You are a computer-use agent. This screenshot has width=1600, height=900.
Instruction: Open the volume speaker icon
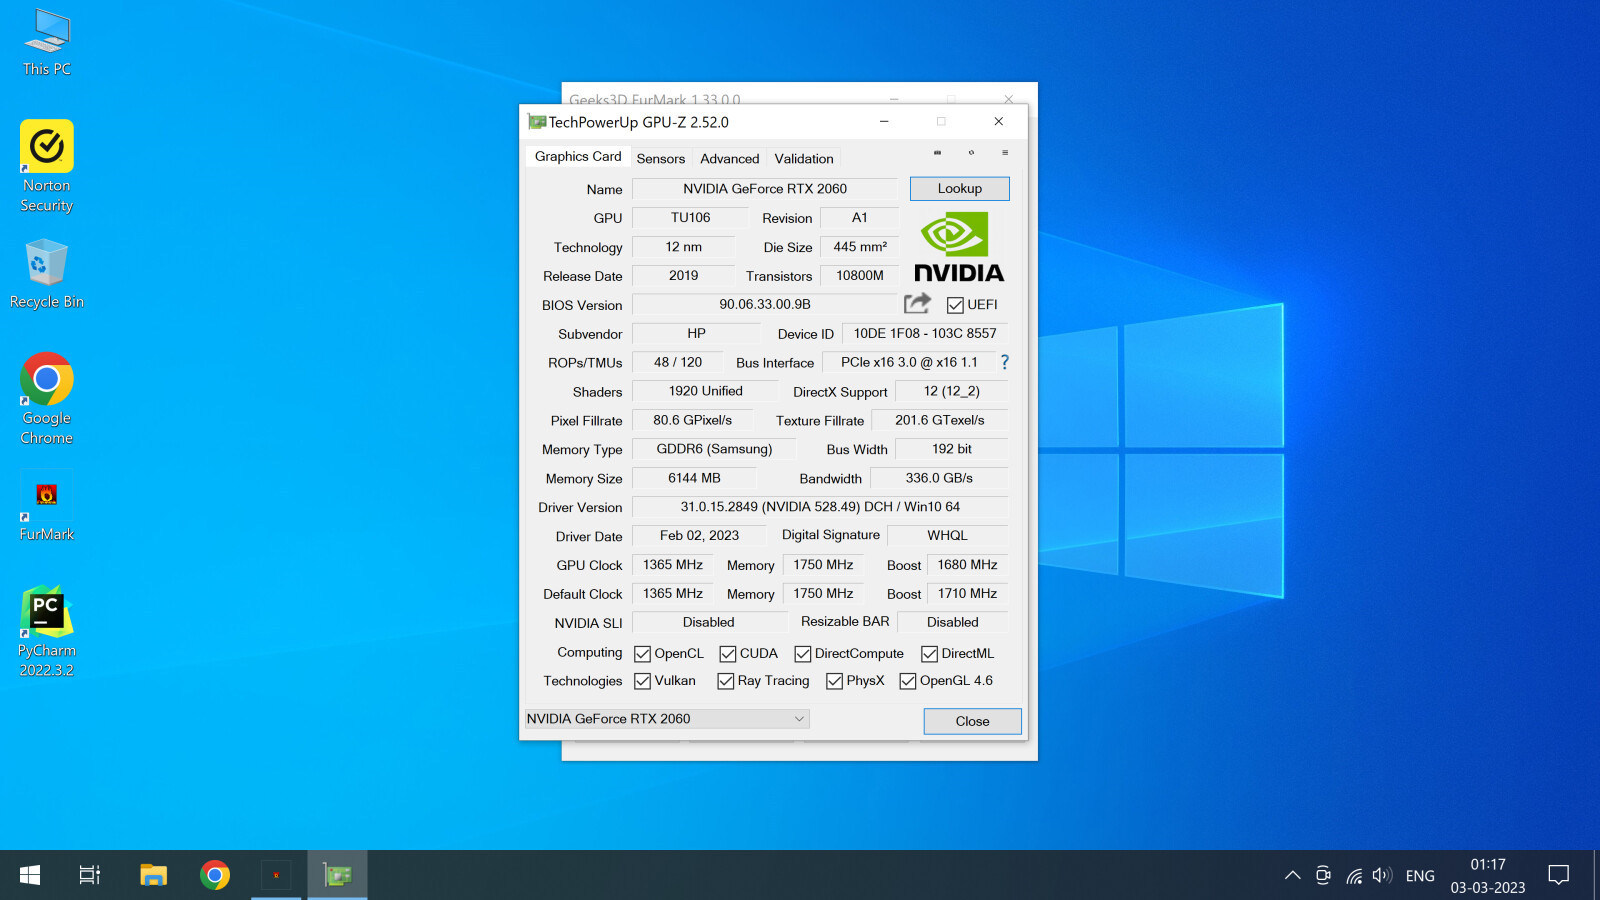click(1382, 875)
